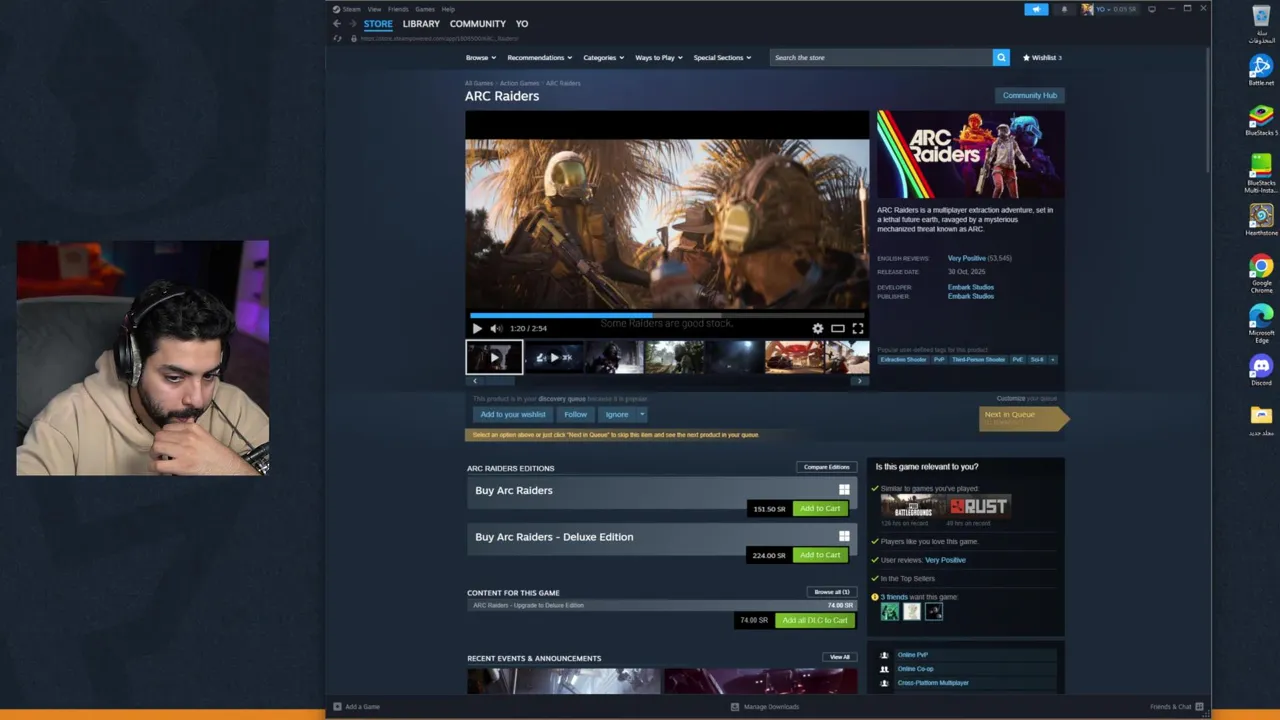Open Hearthstone desktop shortcut

click(x=1261, y=220)
